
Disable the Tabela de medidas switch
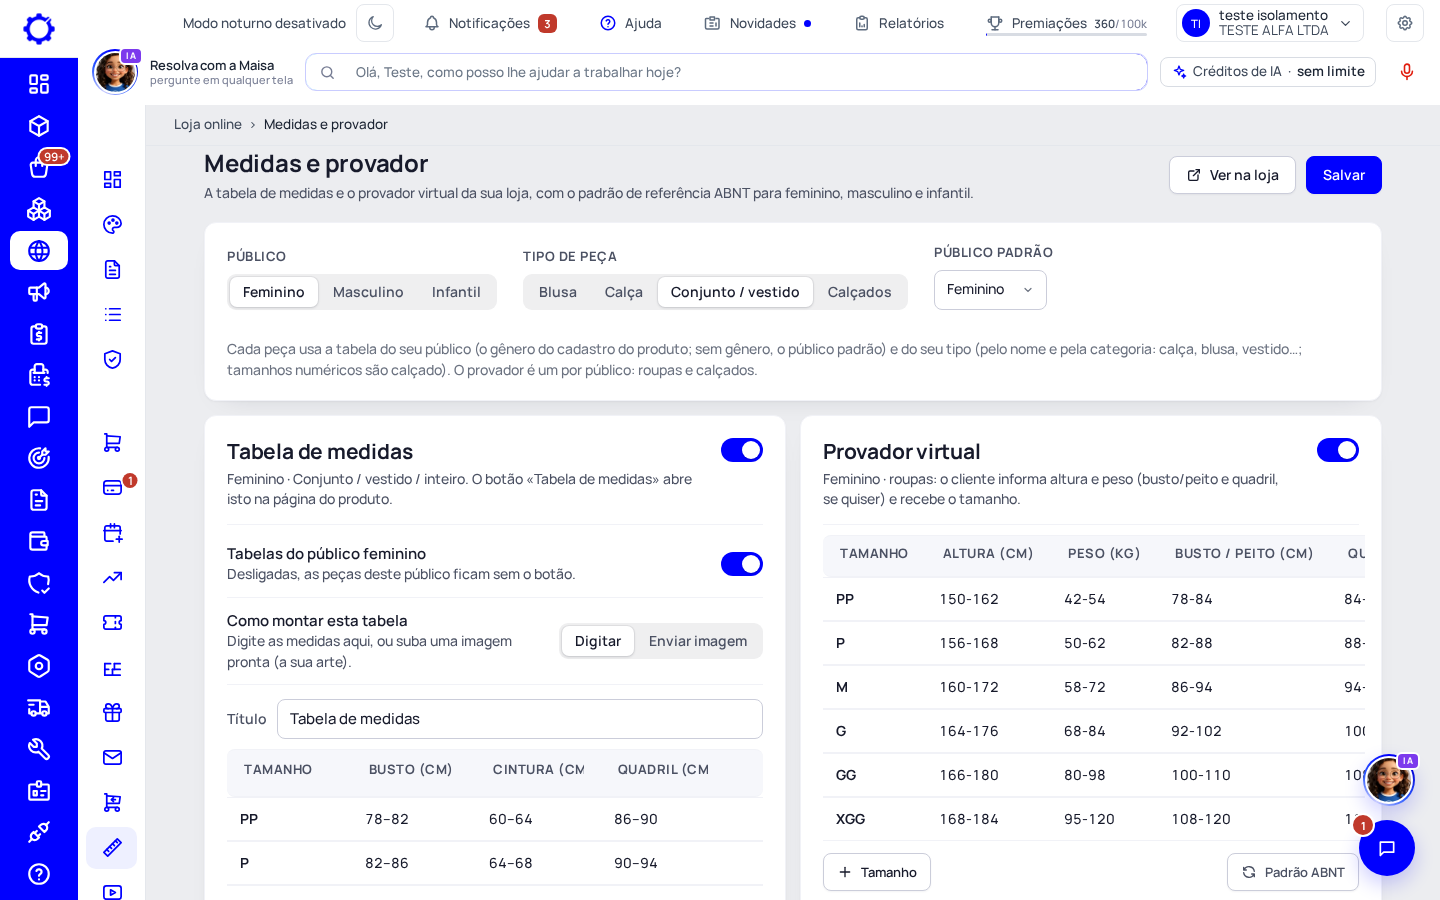pos(742,450)
